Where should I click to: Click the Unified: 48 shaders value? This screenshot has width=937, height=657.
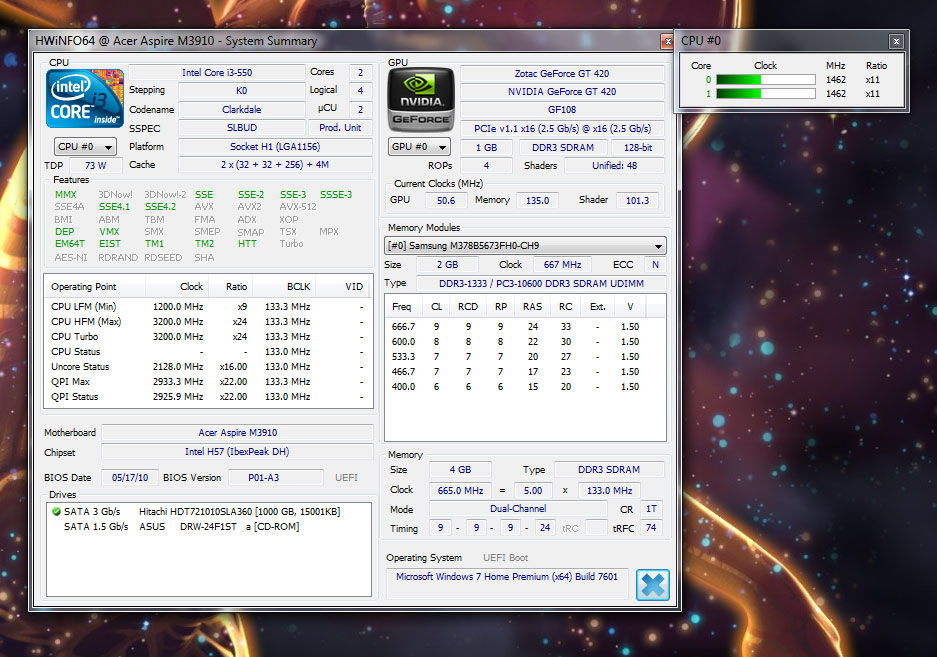614,166
